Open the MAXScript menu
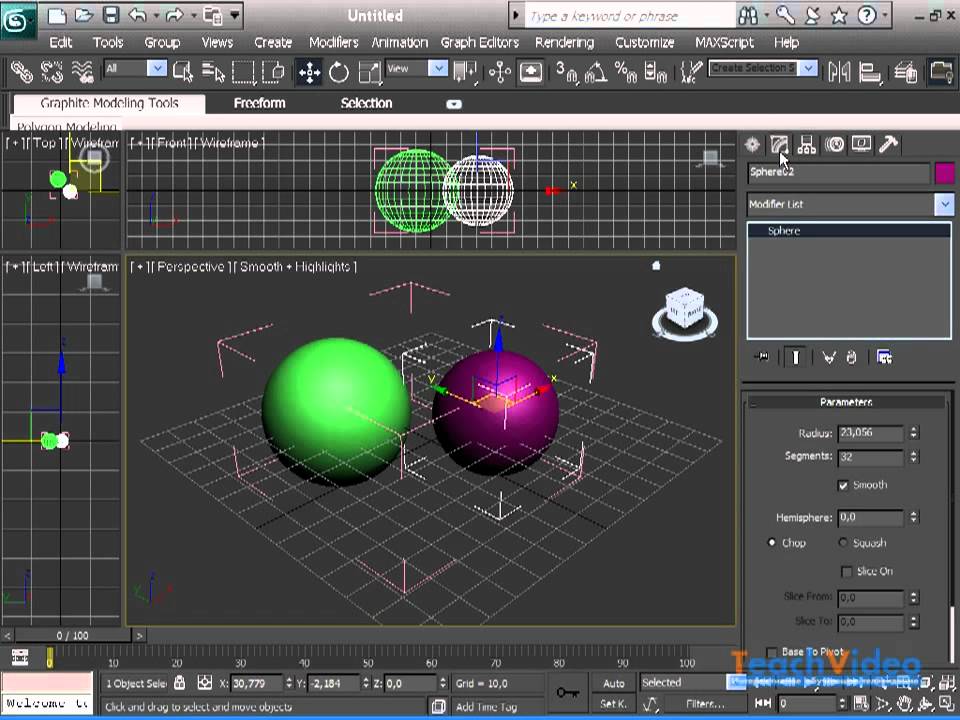 724,42
